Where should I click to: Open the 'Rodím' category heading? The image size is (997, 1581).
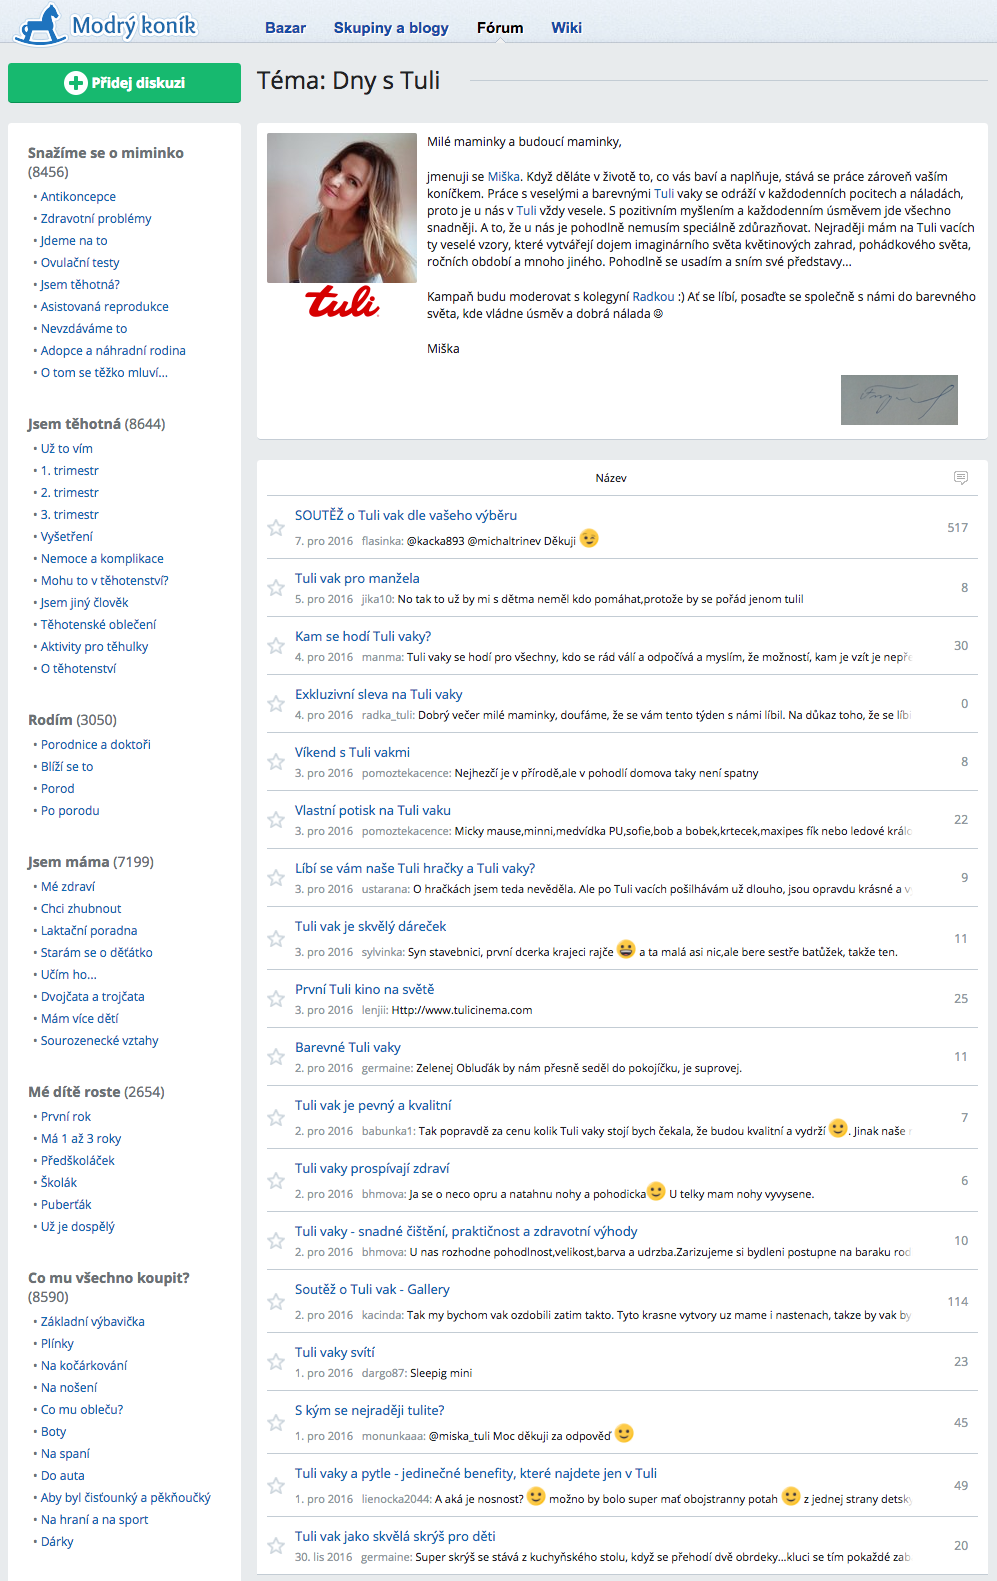[x=50, y=720]
